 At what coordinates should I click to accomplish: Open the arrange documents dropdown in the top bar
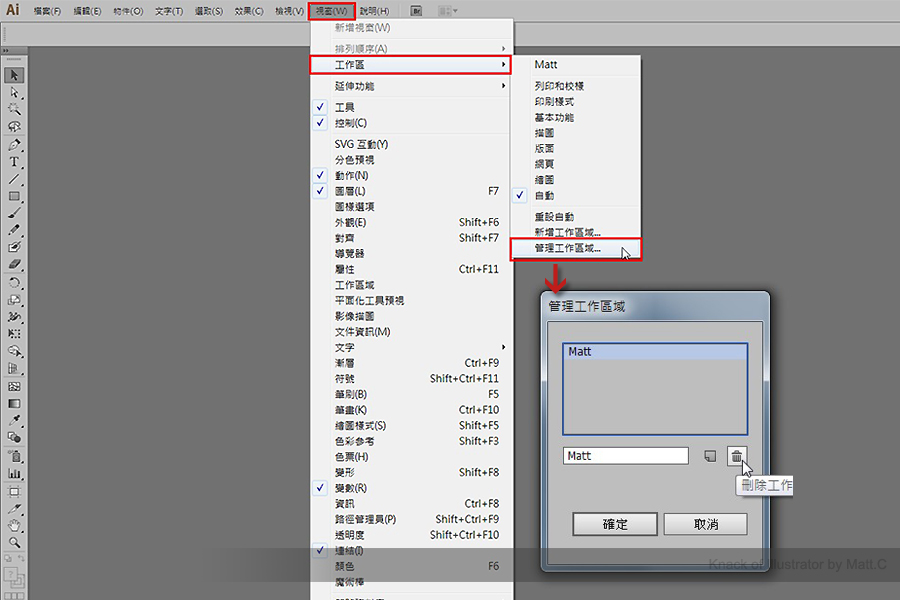tap(445, 11)
